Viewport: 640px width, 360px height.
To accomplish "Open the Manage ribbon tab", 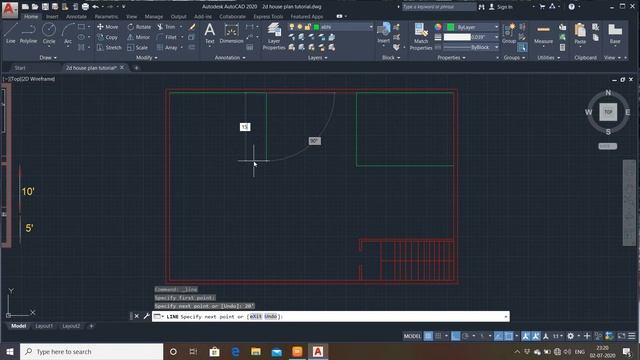I will point(154,17).
